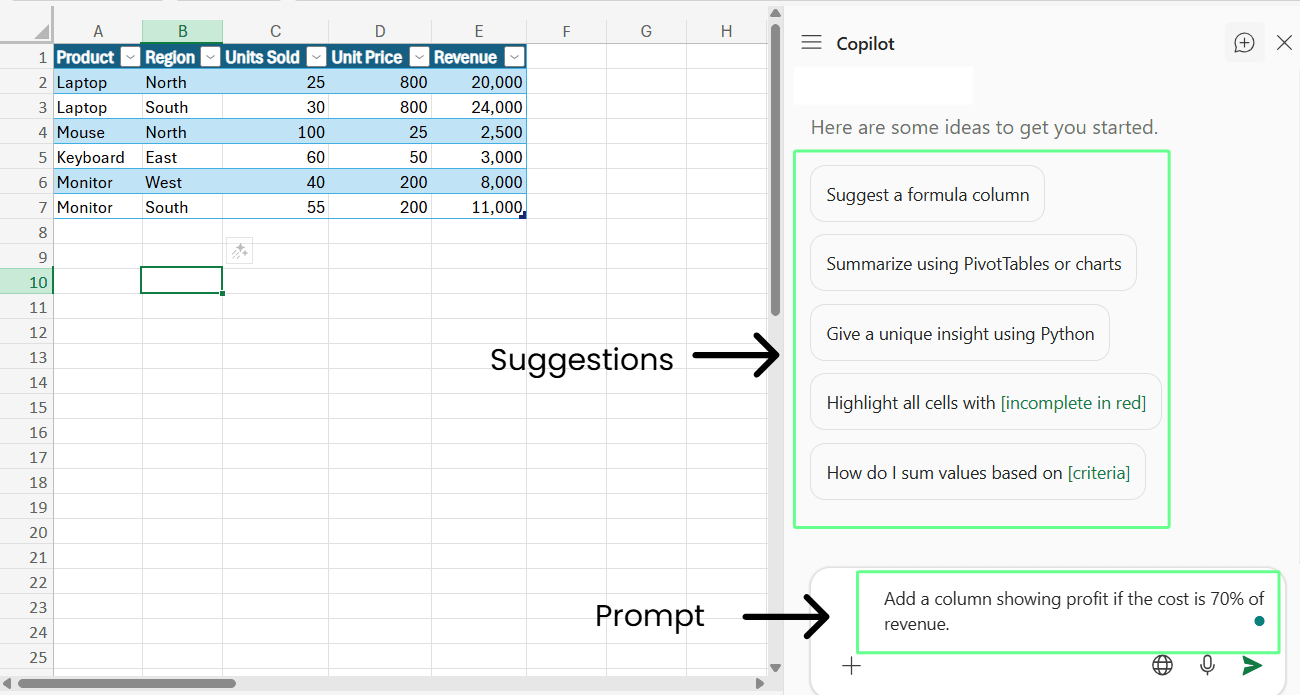Send the prompt with the arrow icon
The width and height of the screenshot is (1300, 695).
point(1252,665)
